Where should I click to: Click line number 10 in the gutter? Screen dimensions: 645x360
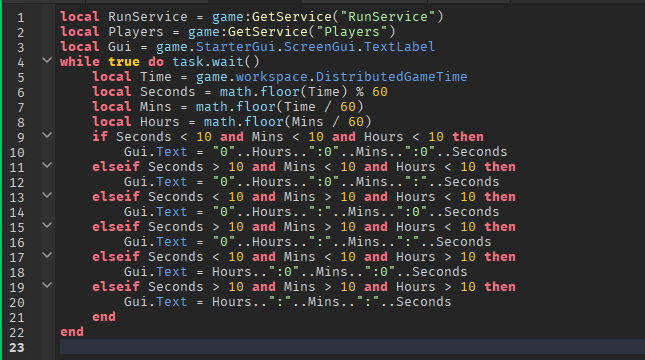click(17, 153)
